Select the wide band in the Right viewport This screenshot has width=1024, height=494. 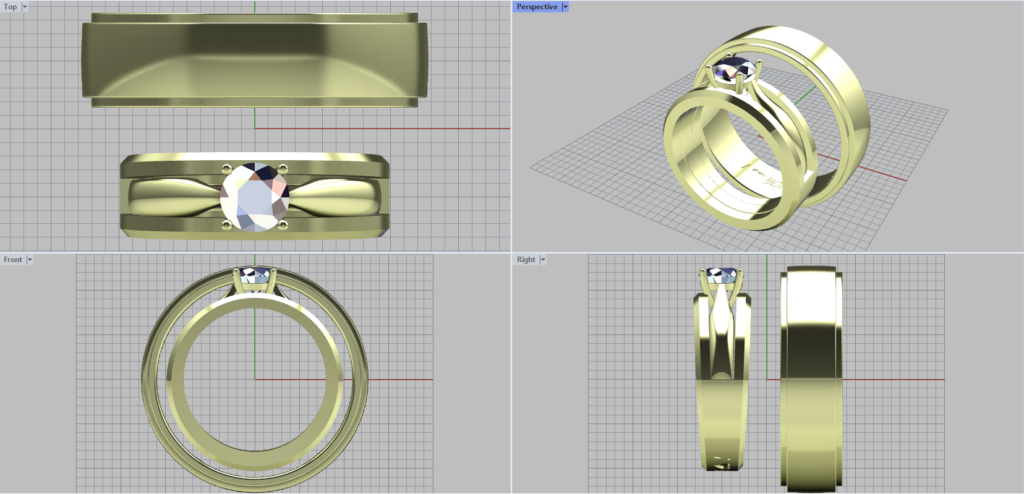click(812, 379)
